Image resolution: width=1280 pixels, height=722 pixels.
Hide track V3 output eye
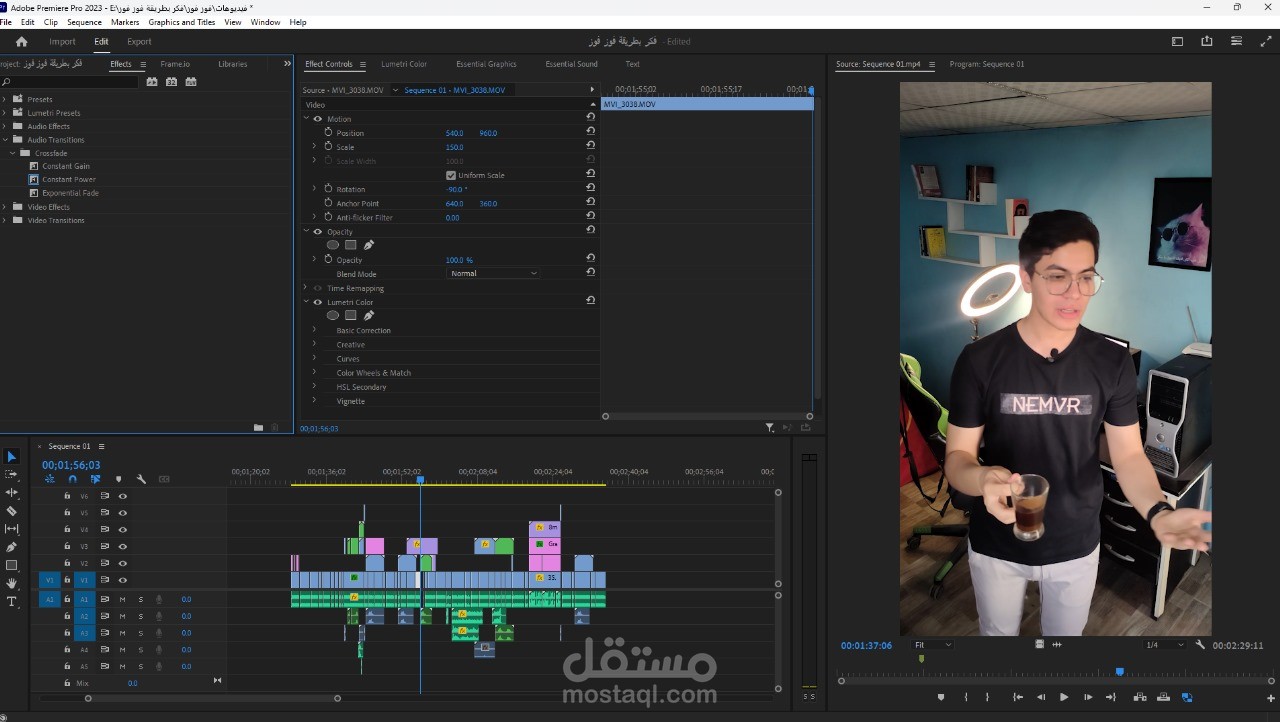pos(123,546)
